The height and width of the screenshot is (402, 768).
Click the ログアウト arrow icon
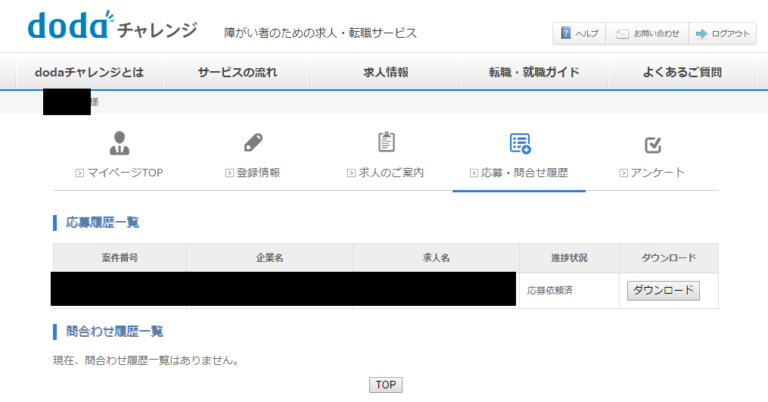coord(702,33)
